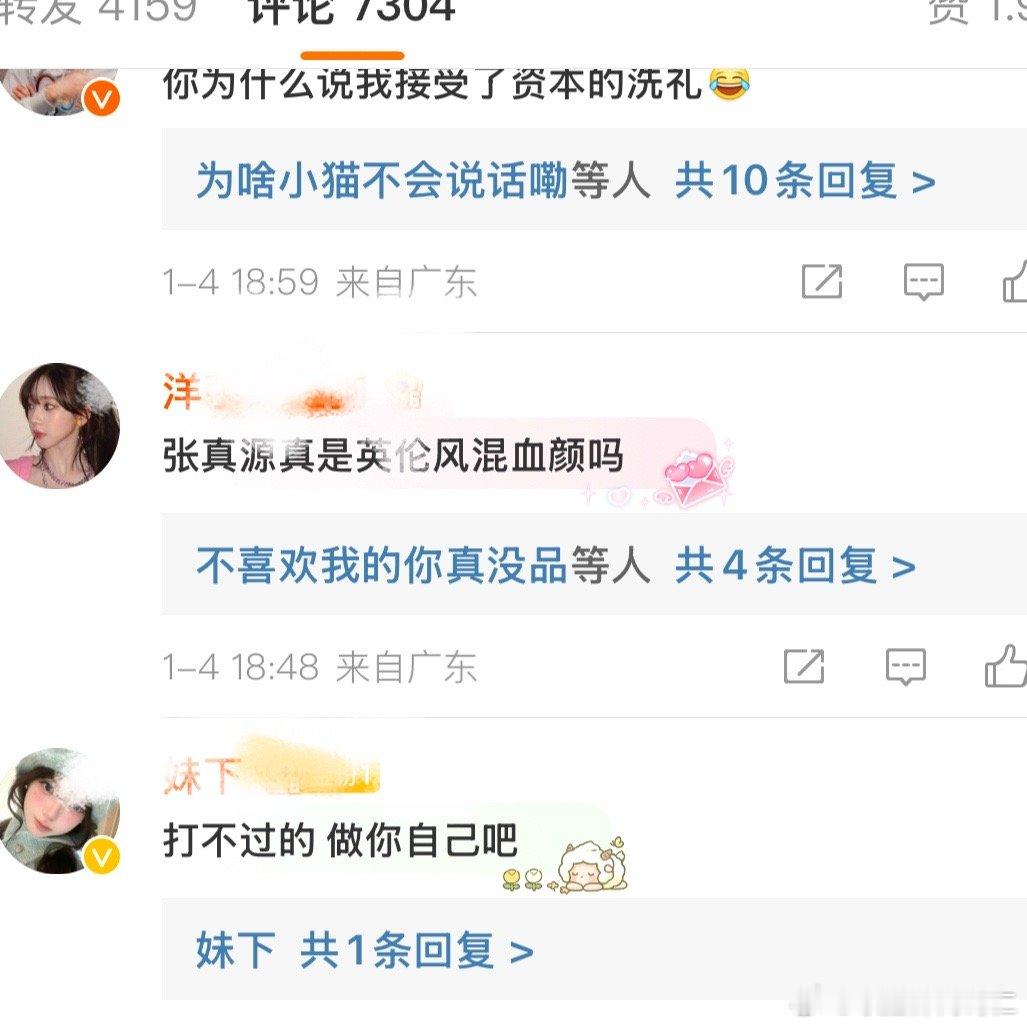Screen dimensions: 1027x1027
Task: Expand the 共1条回复 thread
Action: pyautogui.click(x=417, y=950)
